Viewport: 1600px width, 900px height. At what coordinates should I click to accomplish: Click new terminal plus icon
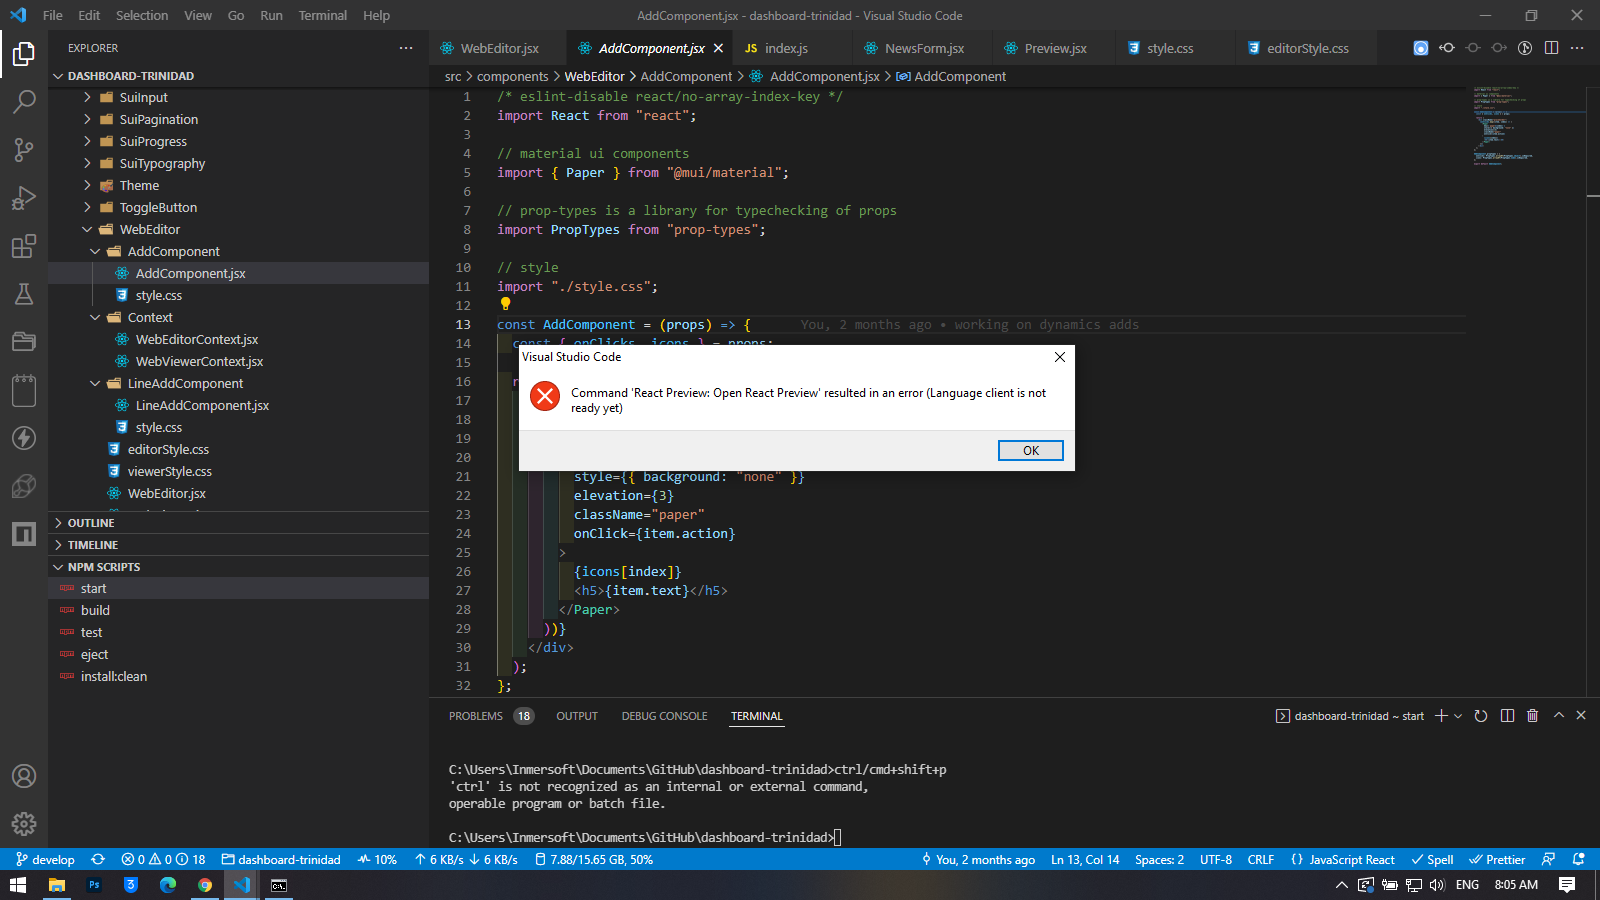(x=1441, y=716)
